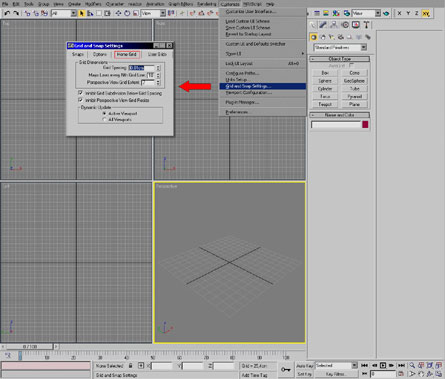Click Perspective View Grid Extent spinner
The width and height of the screenshot is (445, 379).
[x=158, y=82]
